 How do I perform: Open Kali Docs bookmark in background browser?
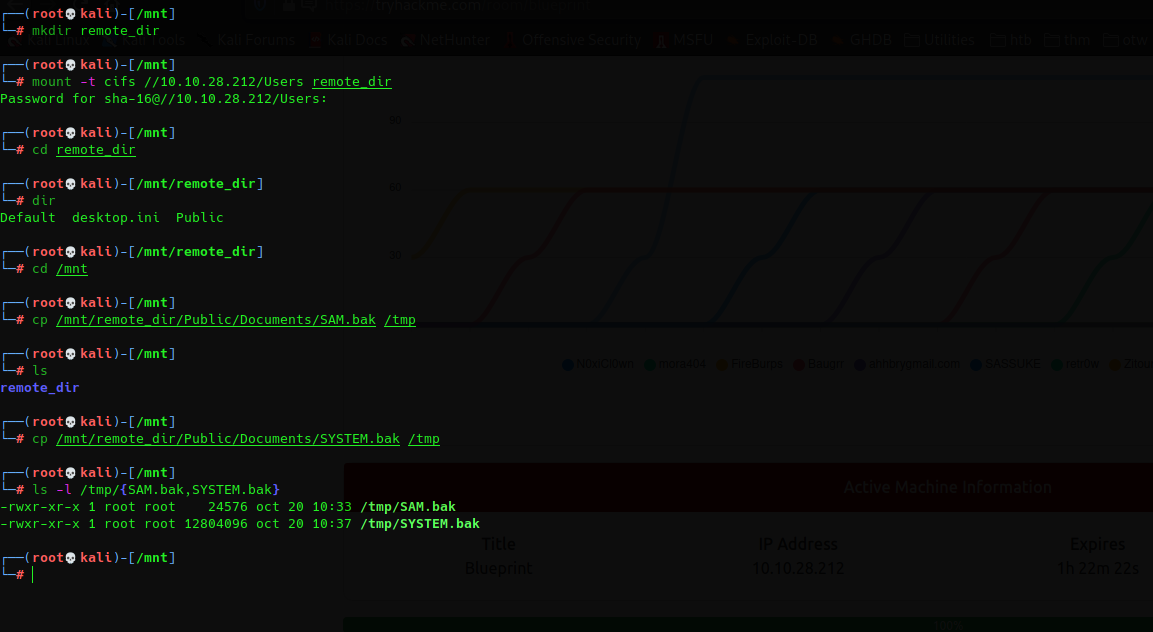349,40
